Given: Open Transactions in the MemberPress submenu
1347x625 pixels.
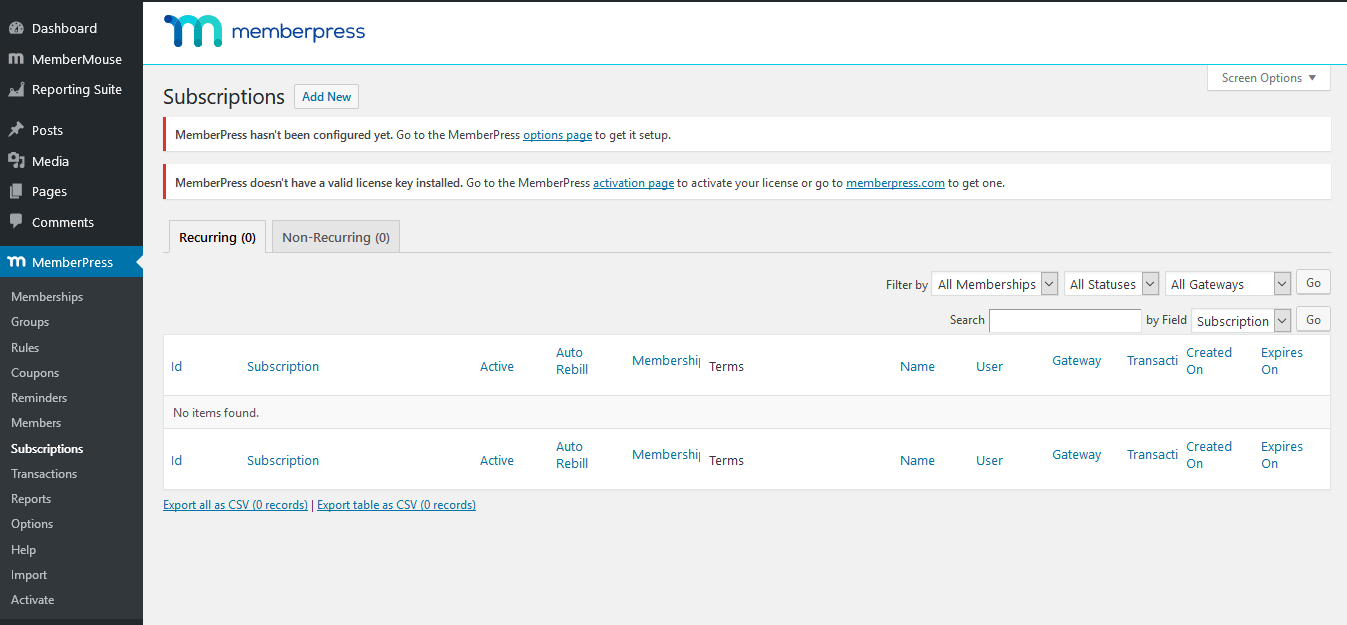Looking at the screenshot, I should (x=44, y=474).
